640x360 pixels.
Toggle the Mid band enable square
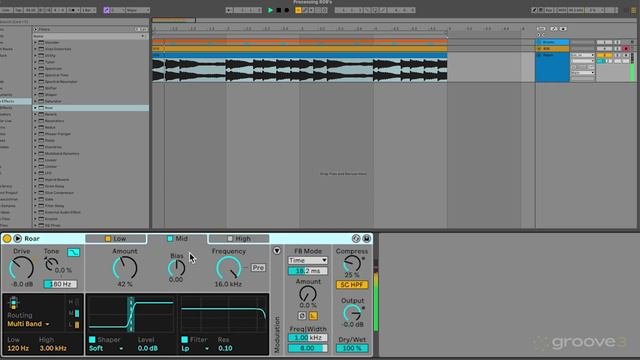170,239
